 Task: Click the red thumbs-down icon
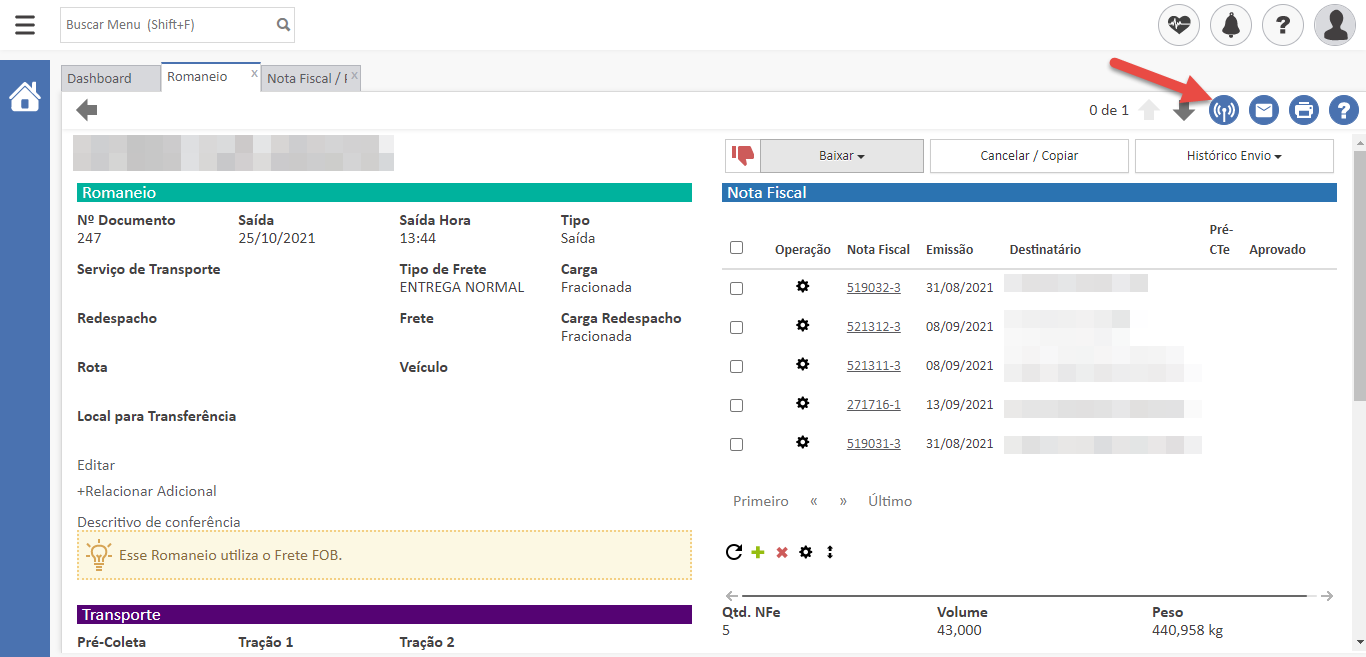tap(743, 156)
